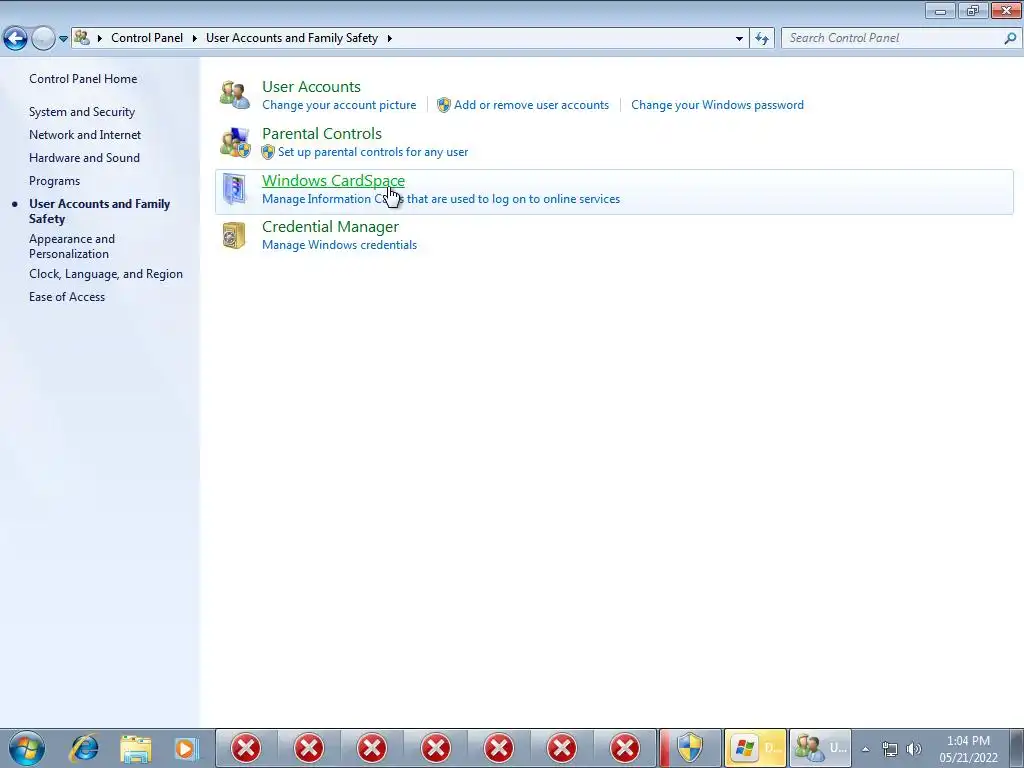Image resolution: width=1024 pixels, height=768 pixels.
Task: Click inside the Search Control Panel field
Action: click(x=892, y=38)
